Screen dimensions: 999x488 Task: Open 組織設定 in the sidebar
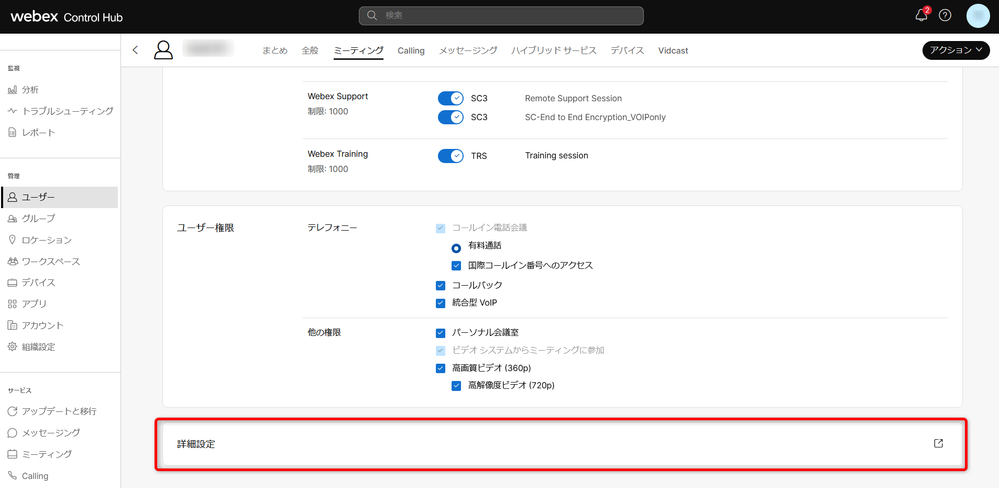31,347
